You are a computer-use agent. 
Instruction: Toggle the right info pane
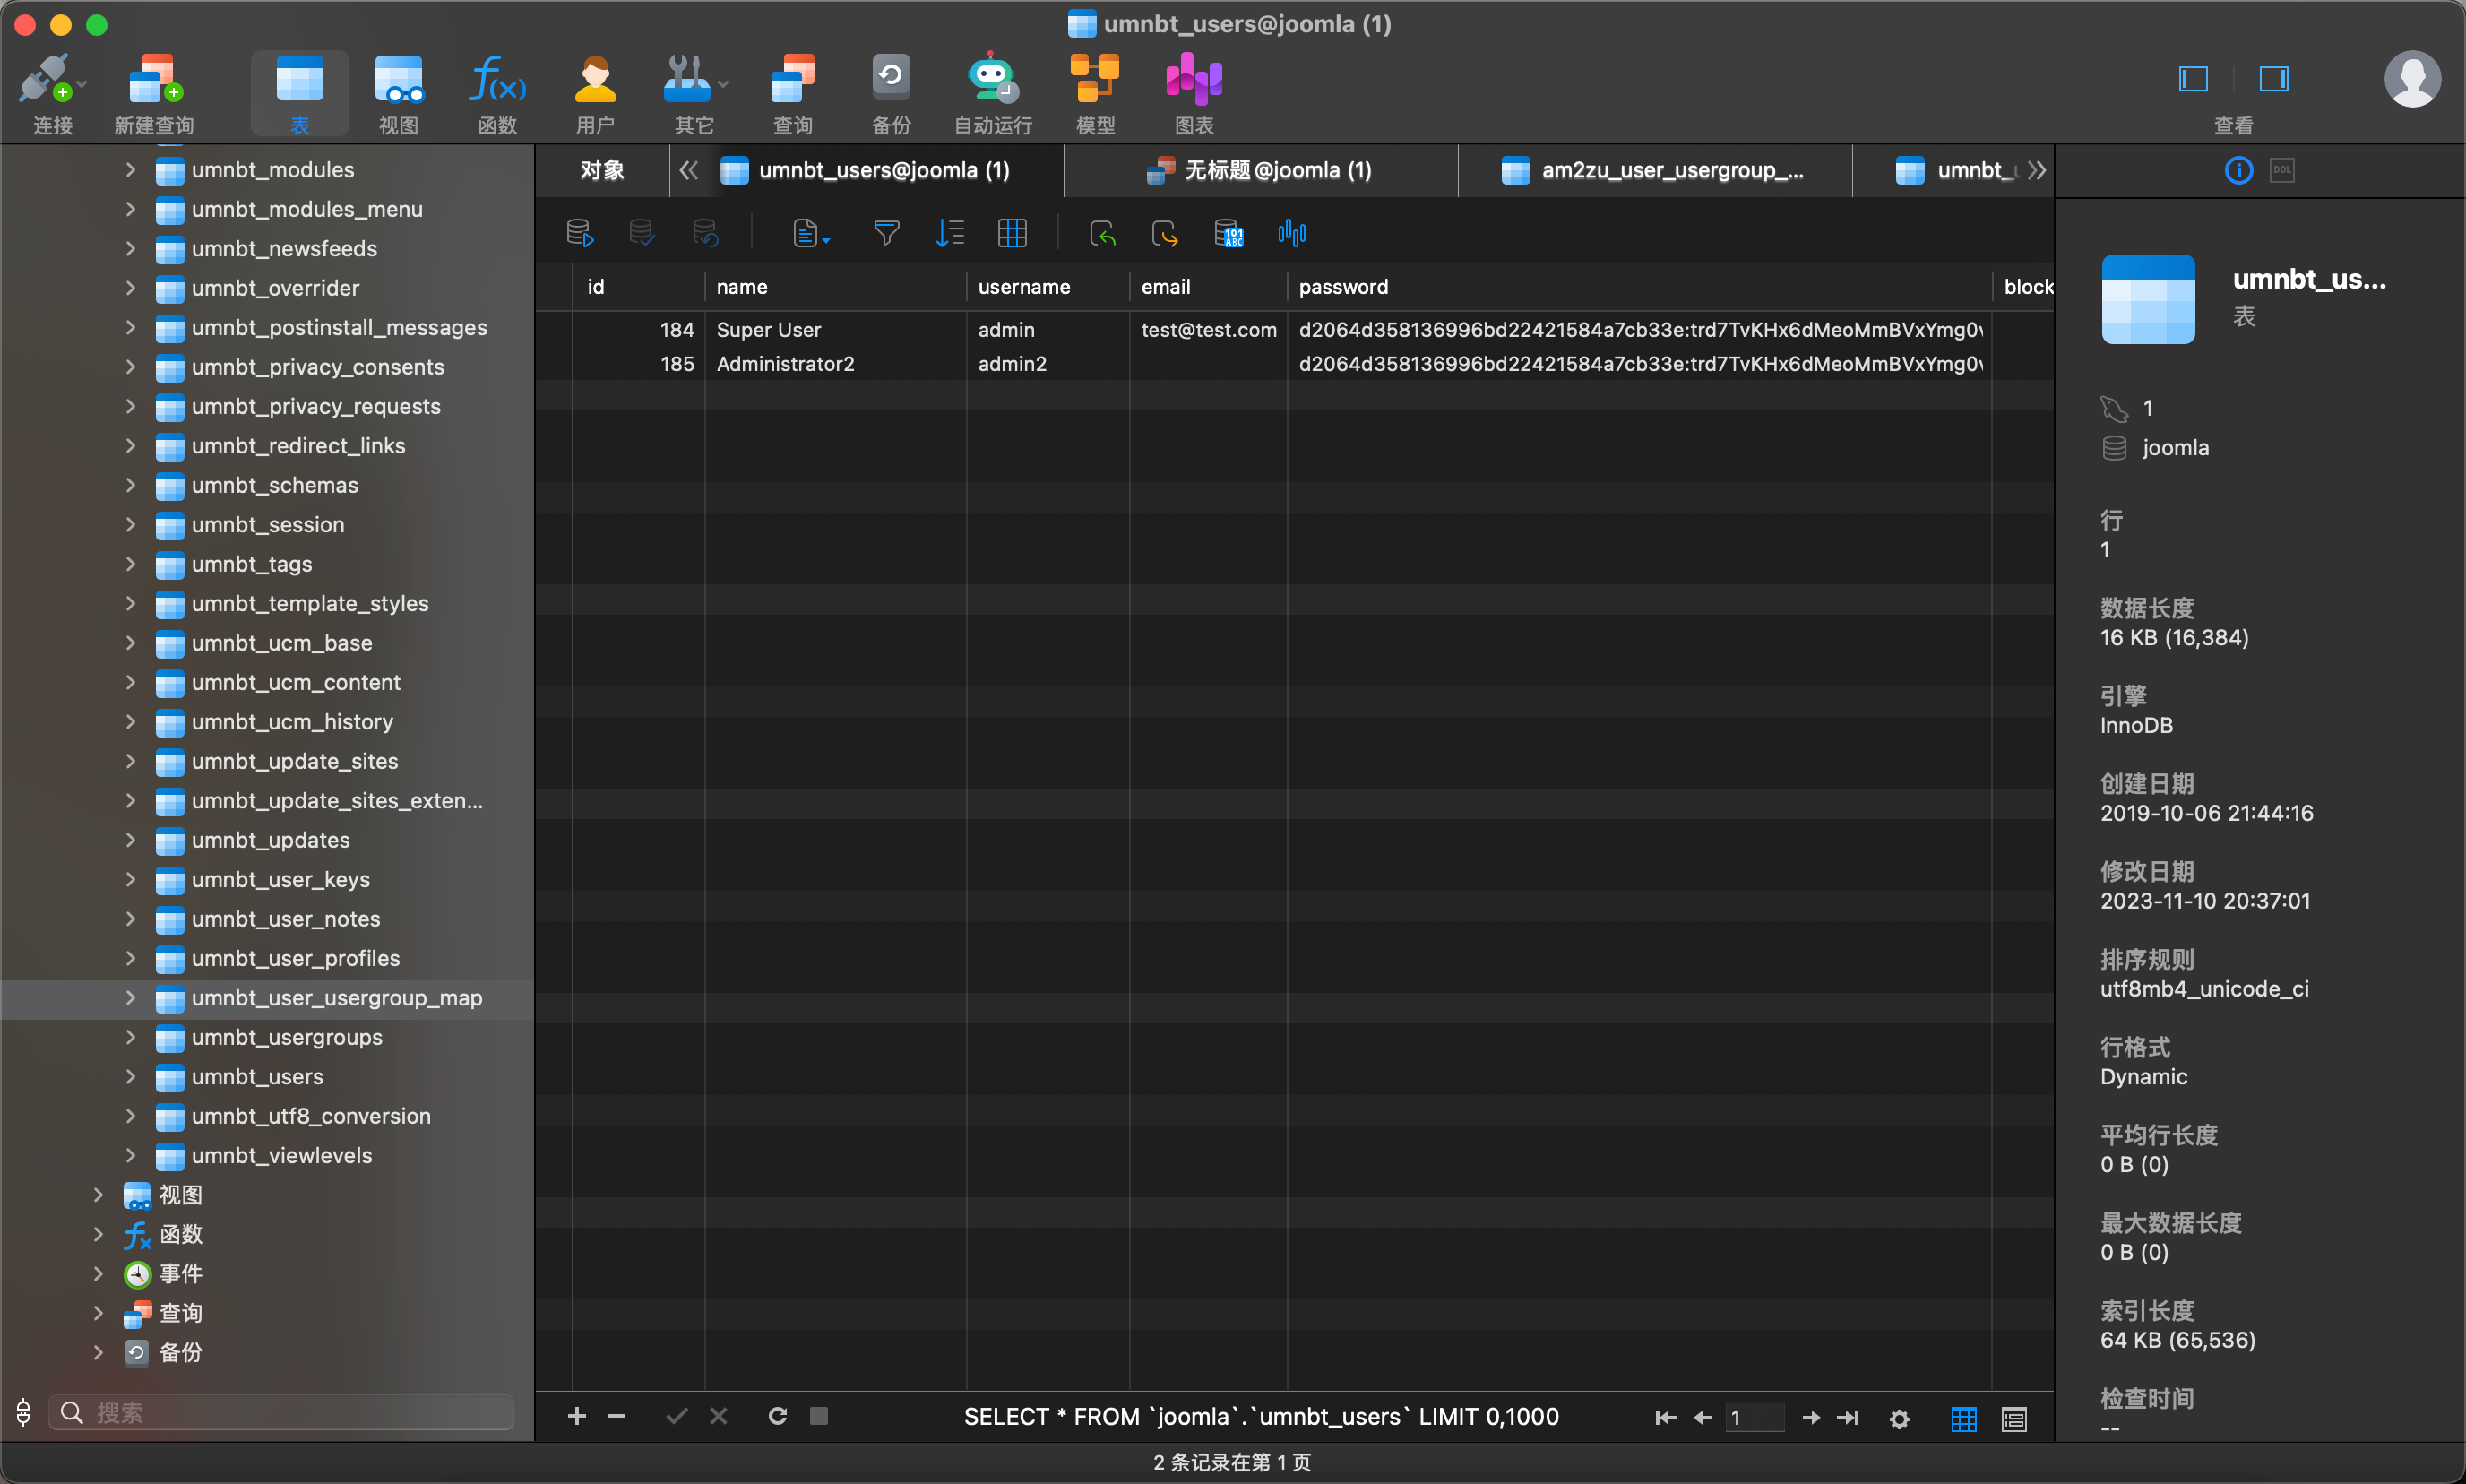tap(2273, 78)
